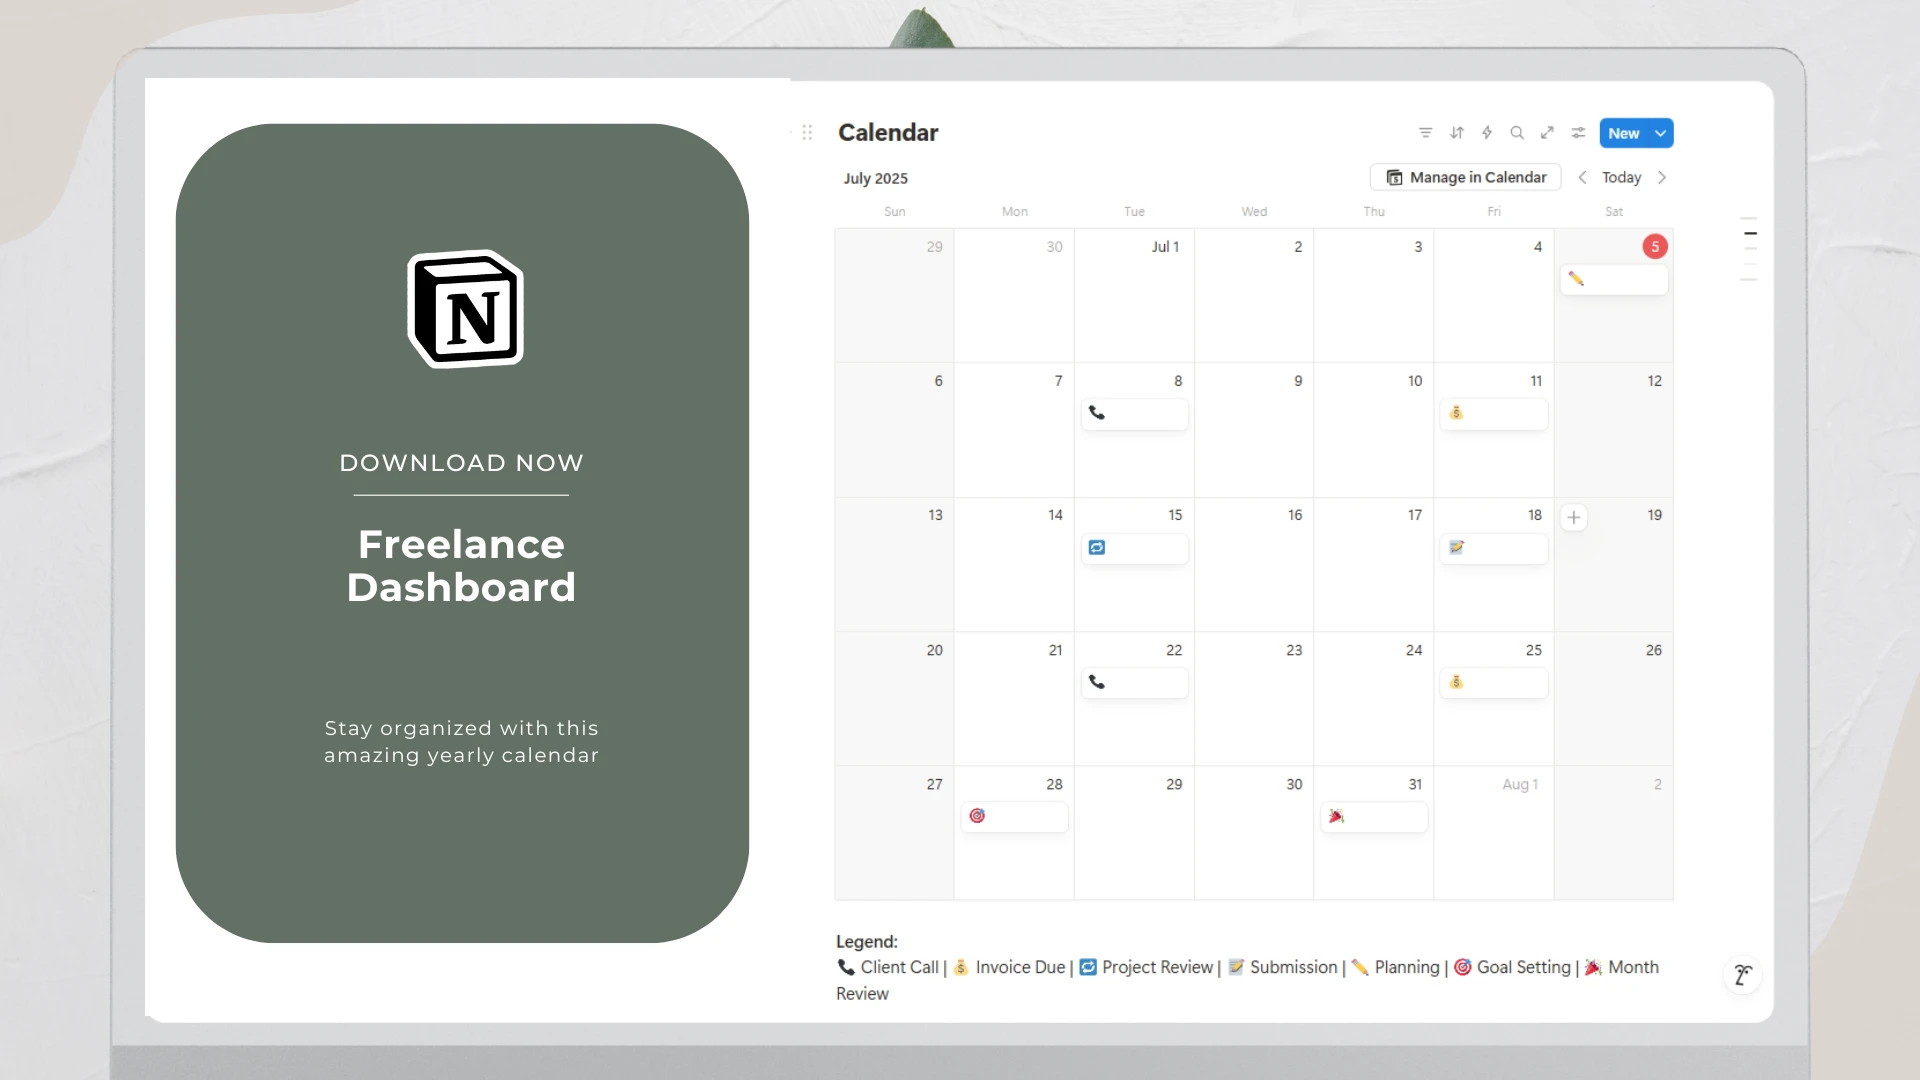Open the submission event on July 18
Image resolution: width=1920 pixels, height=1080 pixels.
(1494, 548)
